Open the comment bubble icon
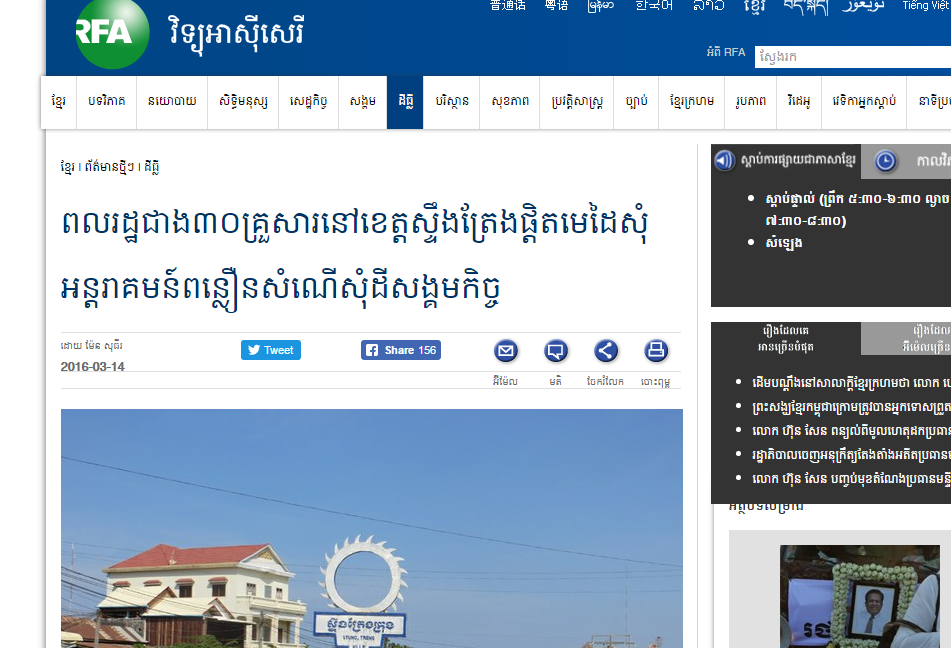The height and width of the screenshot is (648, 951). click(556, 351)
